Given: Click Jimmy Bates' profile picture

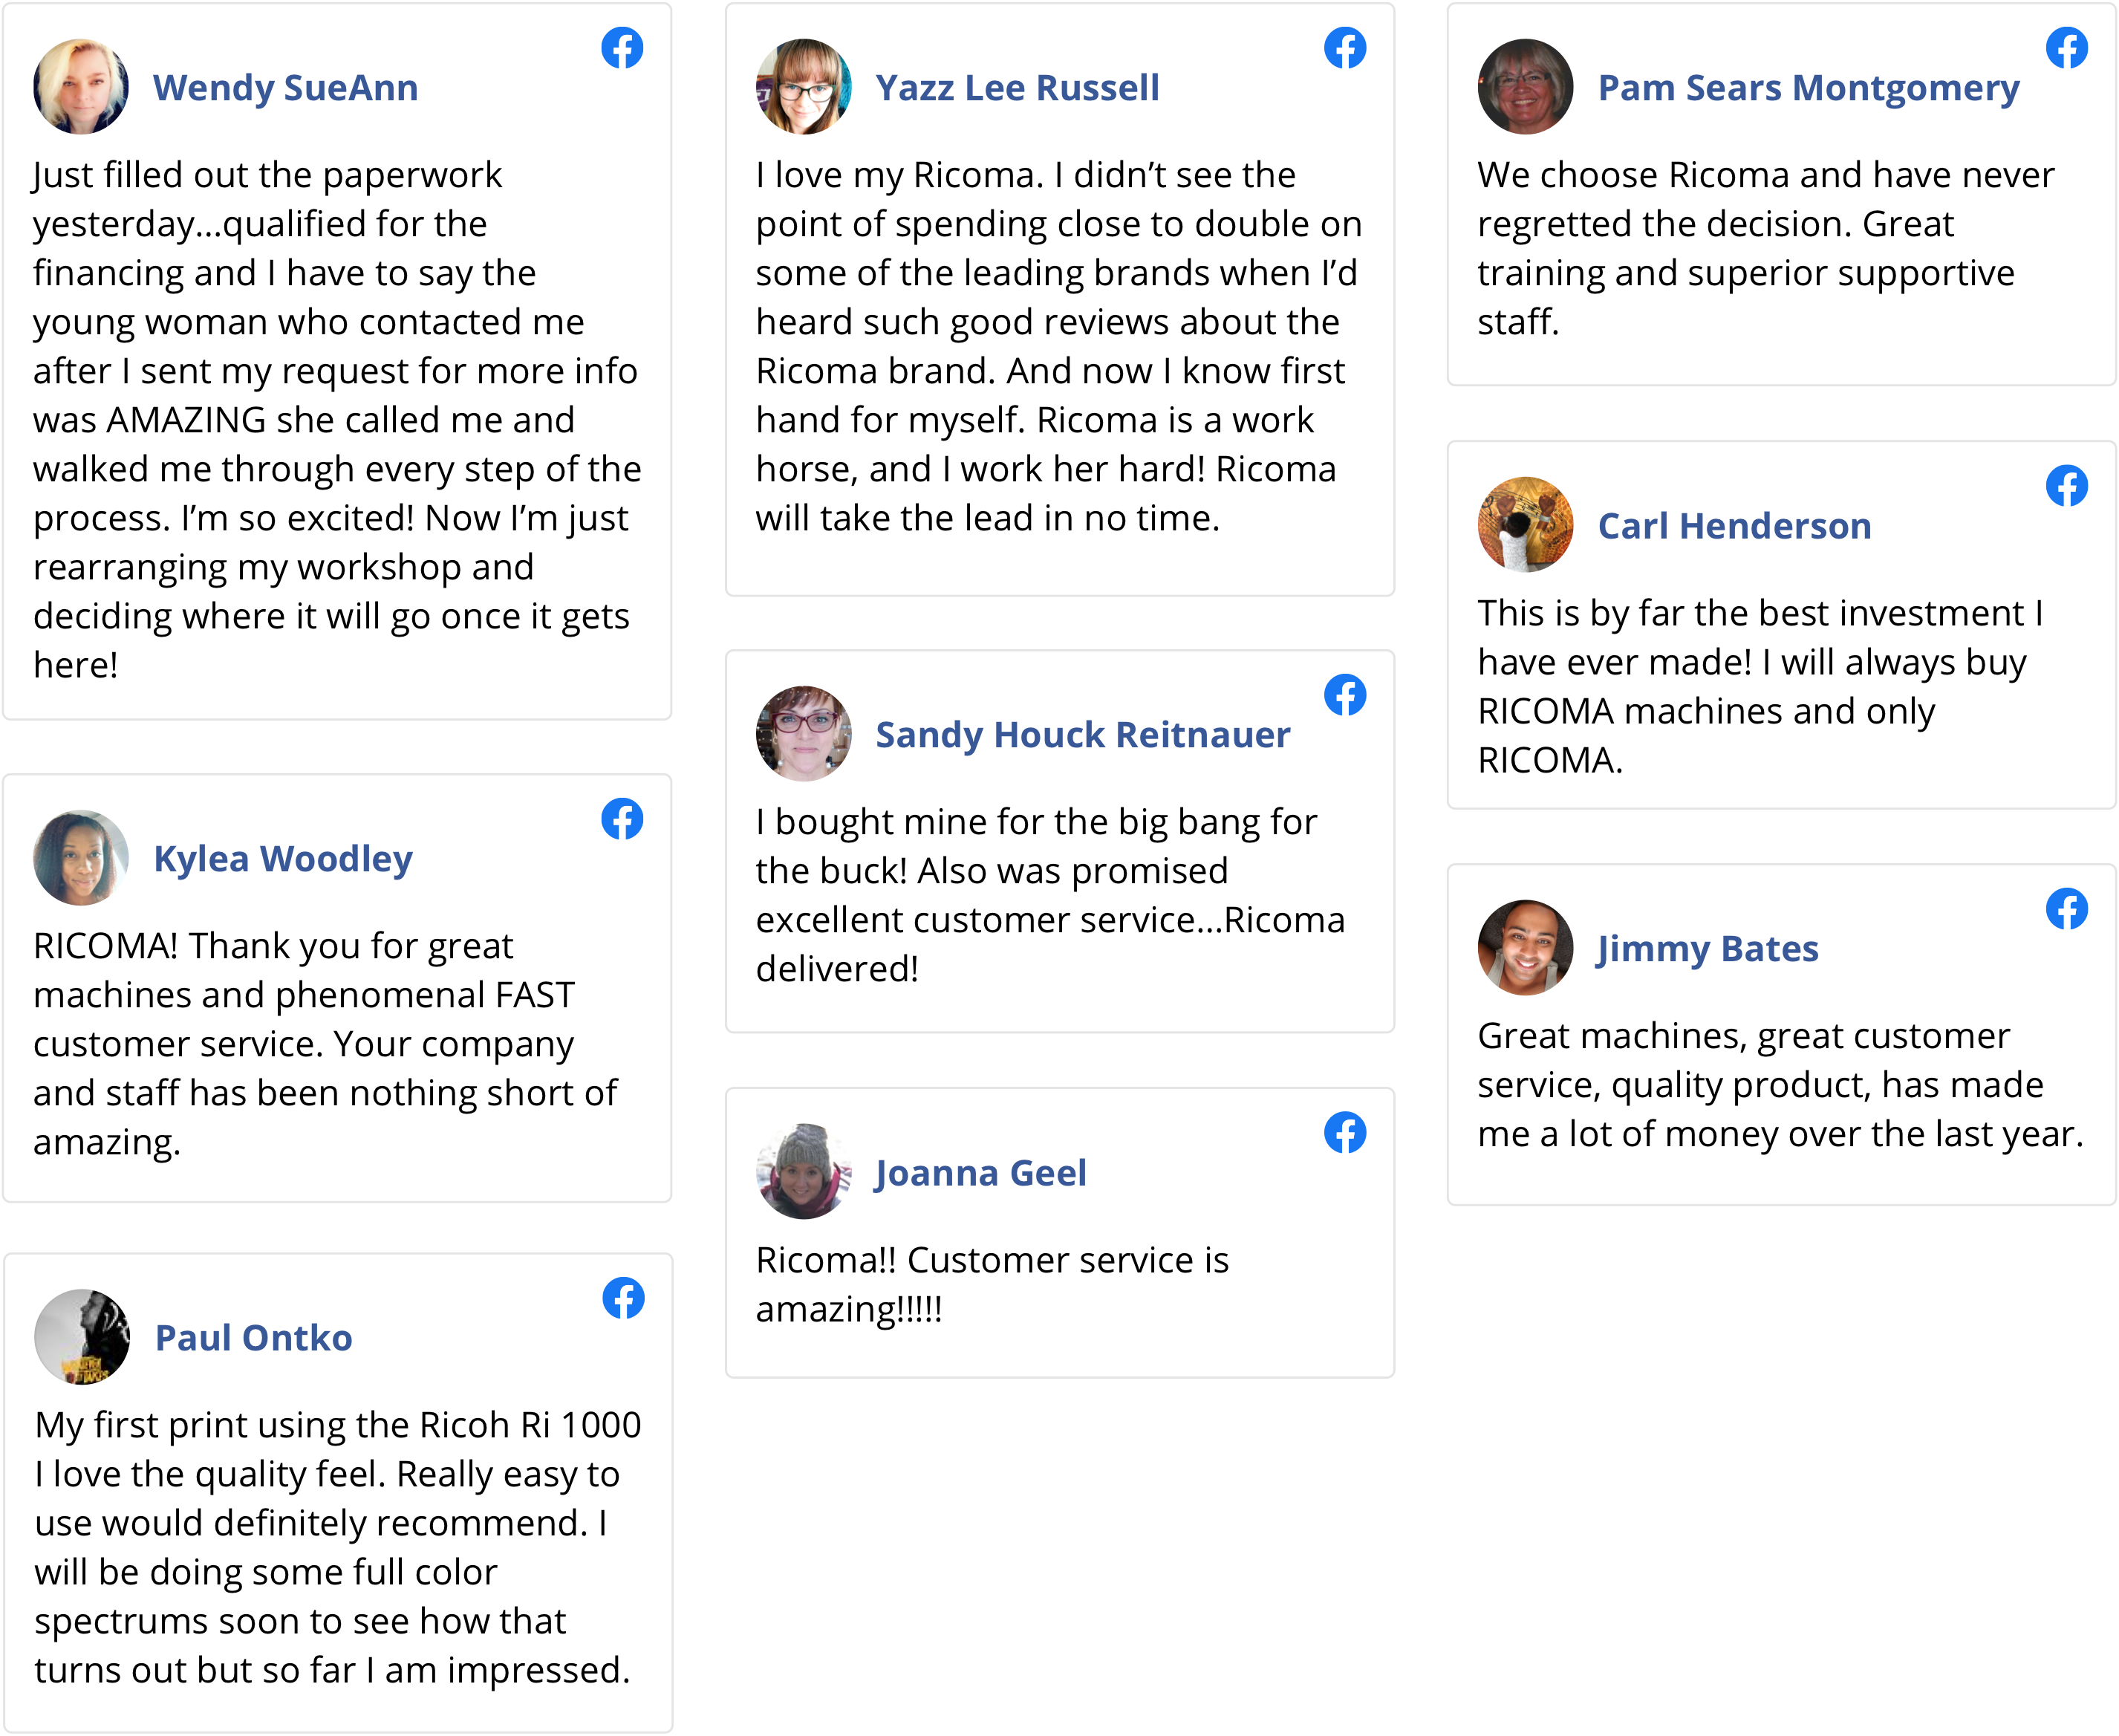Looking at the screenshot, I should tap(1525, 948).
